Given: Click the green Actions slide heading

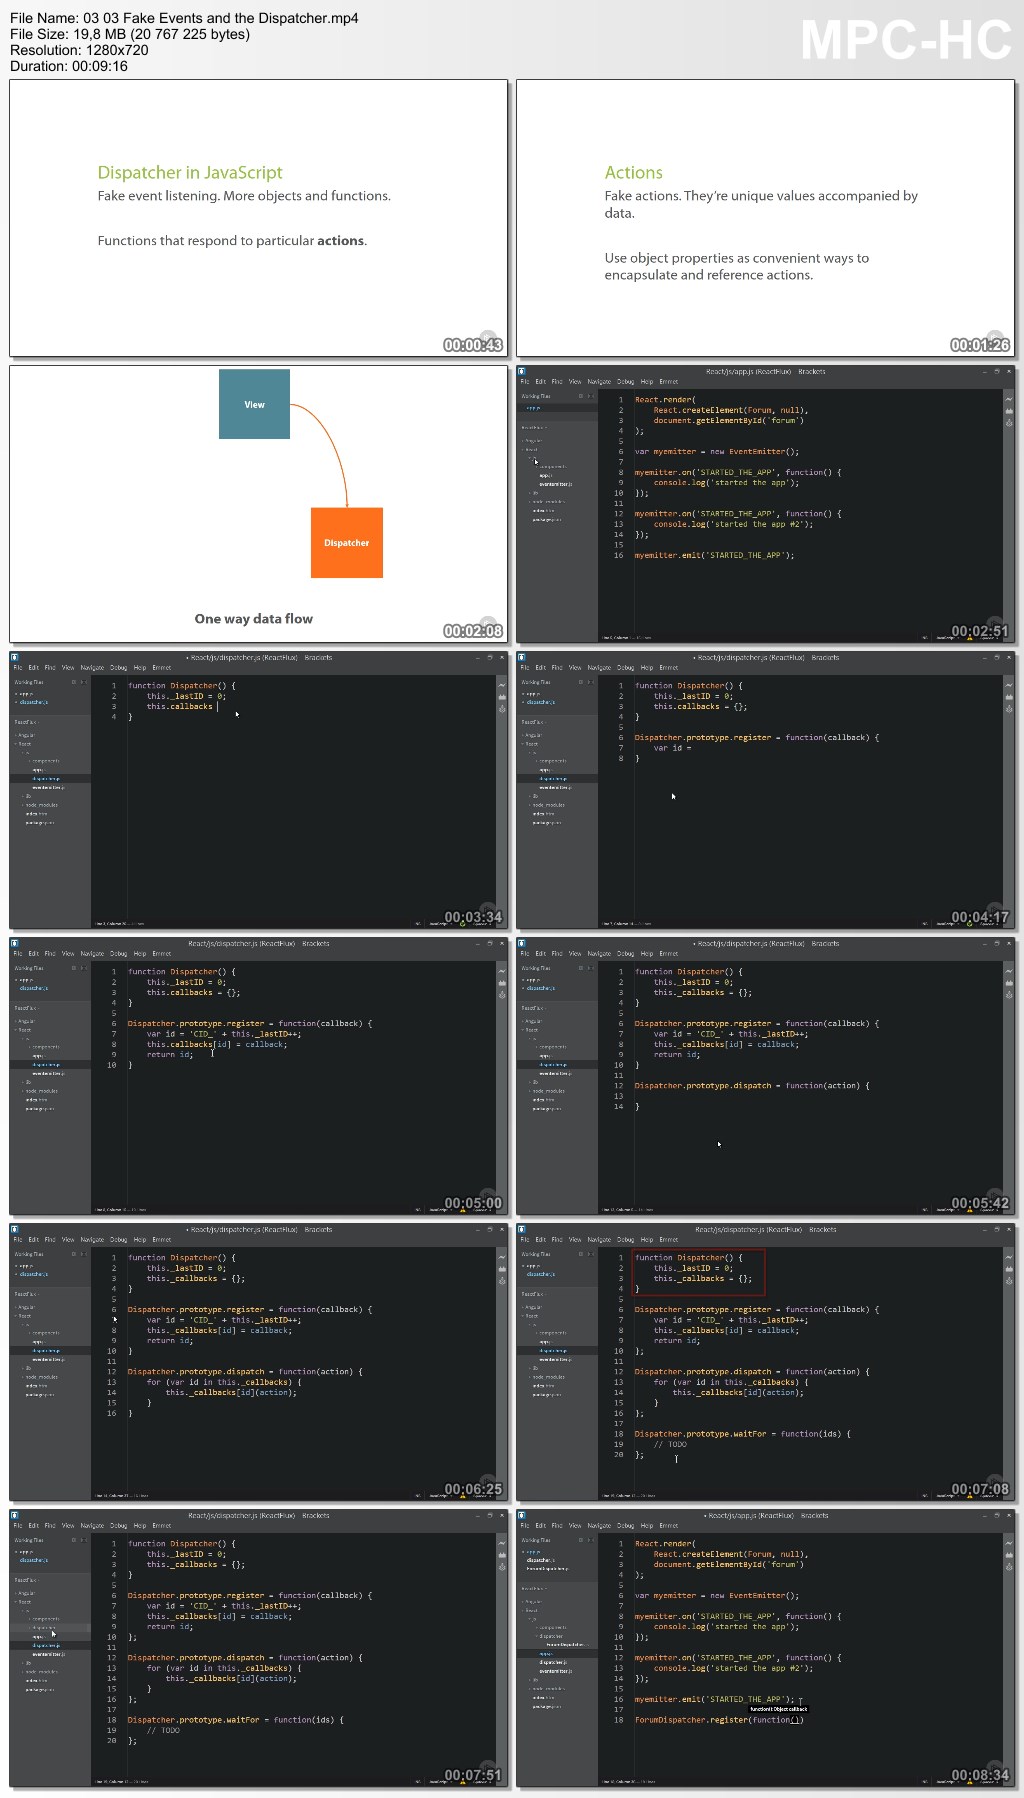Looking at the screenshot, I should [633, 173].
